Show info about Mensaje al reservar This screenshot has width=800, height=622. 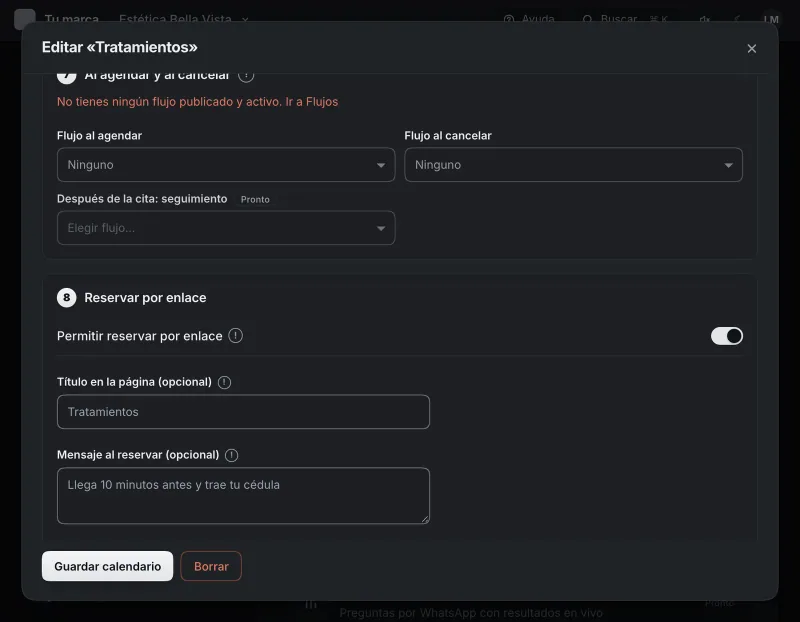point(232,455)
